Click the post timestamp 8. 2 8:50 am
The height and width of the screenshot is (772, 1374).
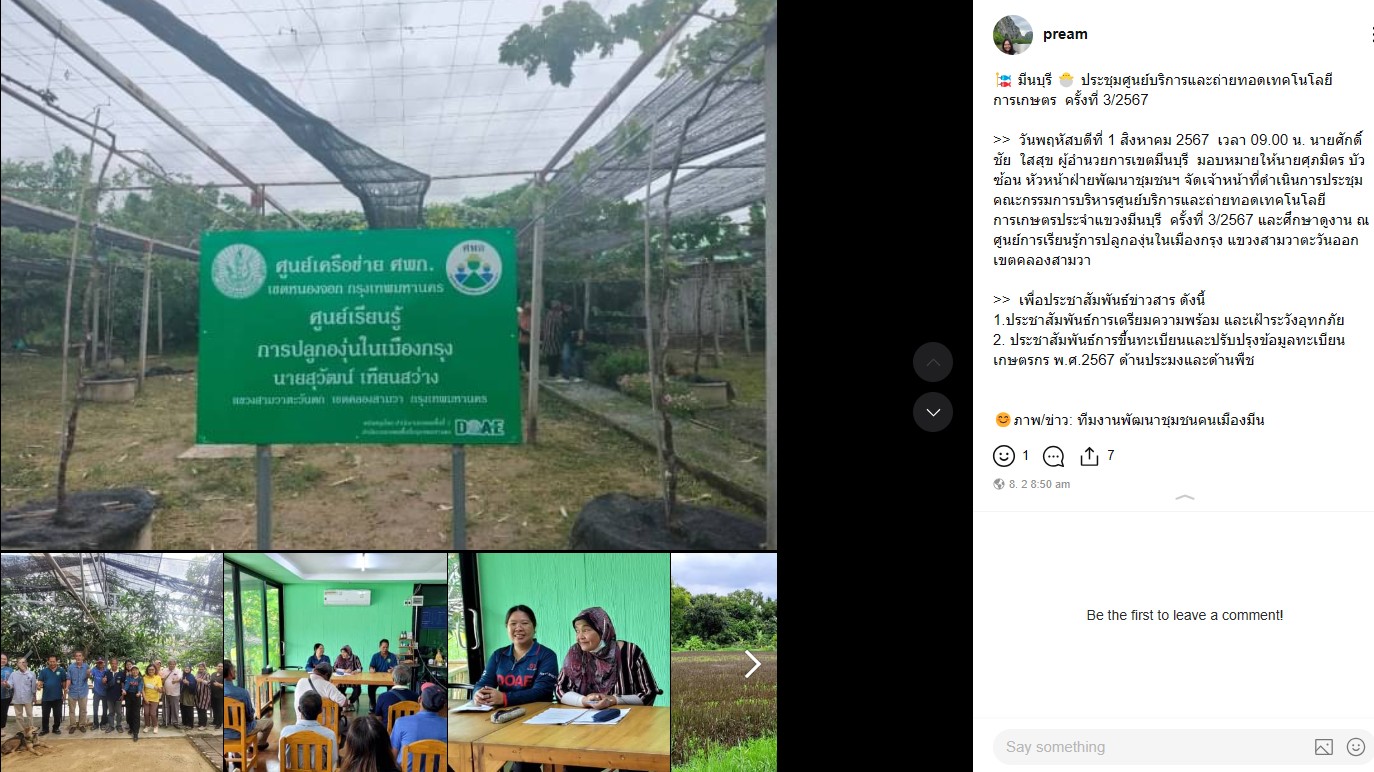(x=1039, y=484)
